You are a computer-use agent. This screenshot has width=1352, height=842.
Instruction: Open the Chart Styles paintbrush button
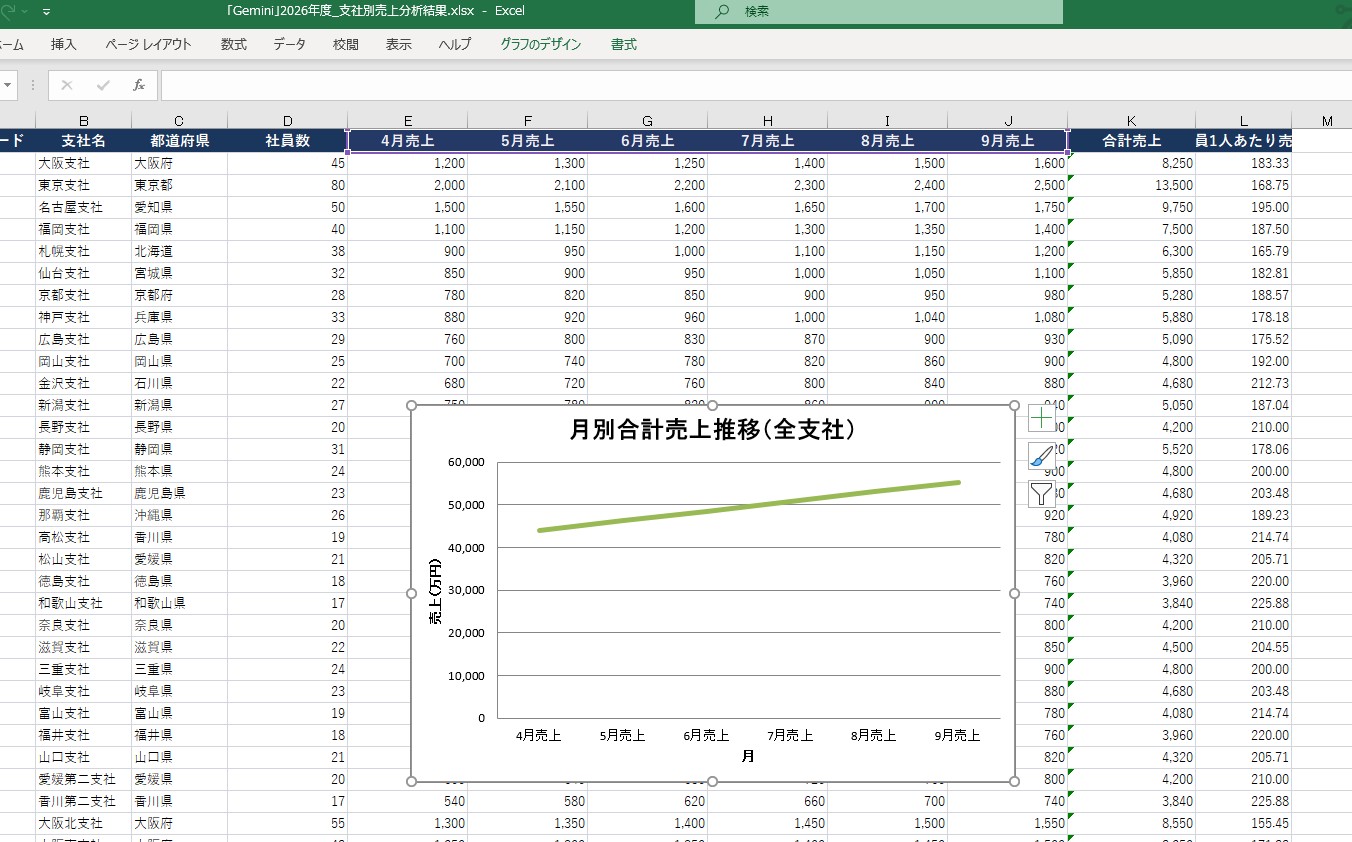click(x=1041, y=456)
